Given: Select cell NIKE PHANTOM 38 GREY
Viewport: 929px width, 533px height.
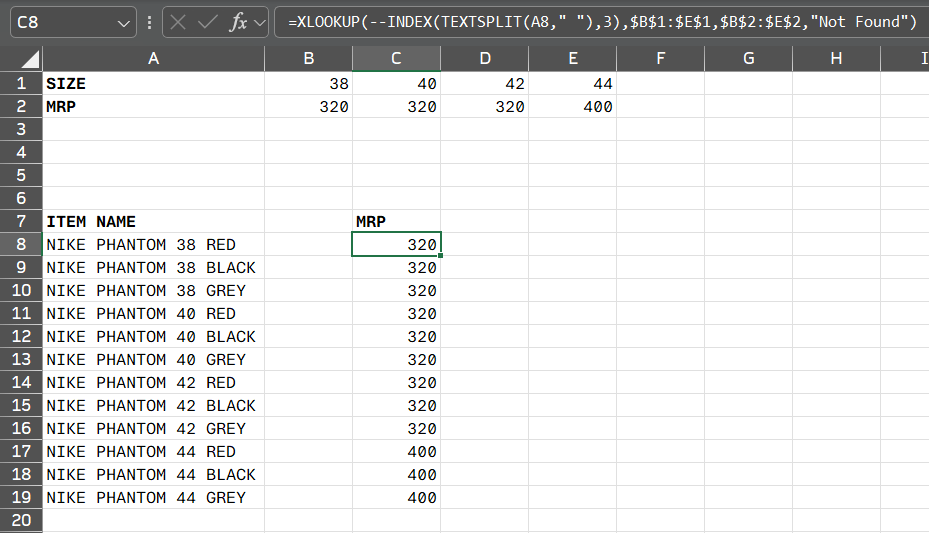Looking at the screenshot, I should click(153, 291).
